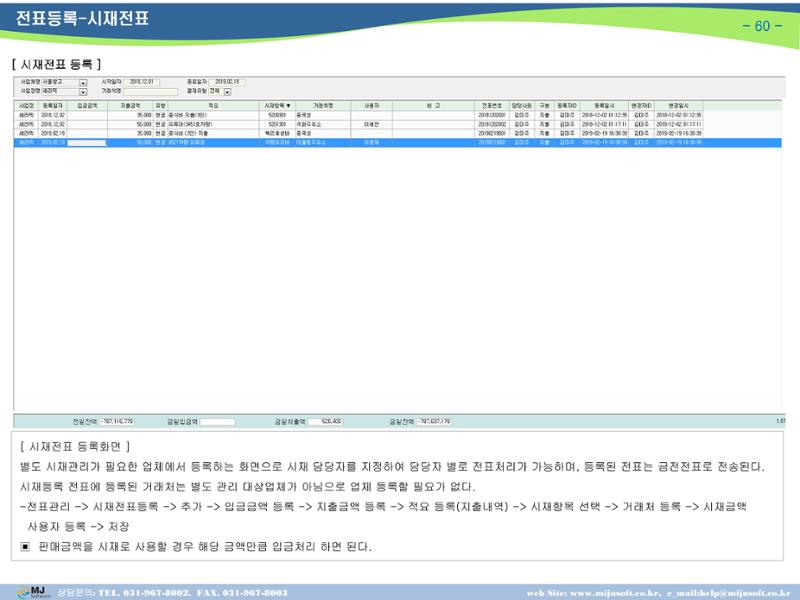Image resolution: width=800 pixels, height=600 pixels.
Task: Click the 입금금액 column header
Action: coord(87,106)
